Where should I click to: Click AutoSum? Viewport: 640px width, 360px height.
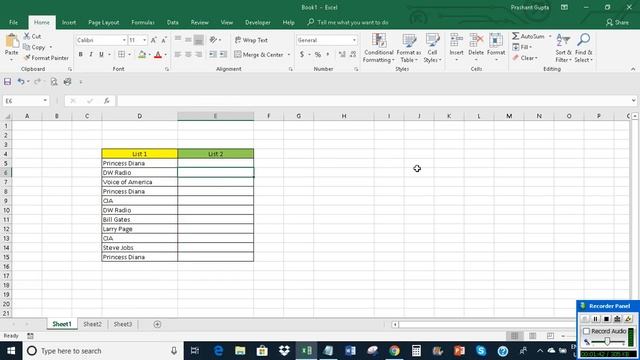pos(529,36)
